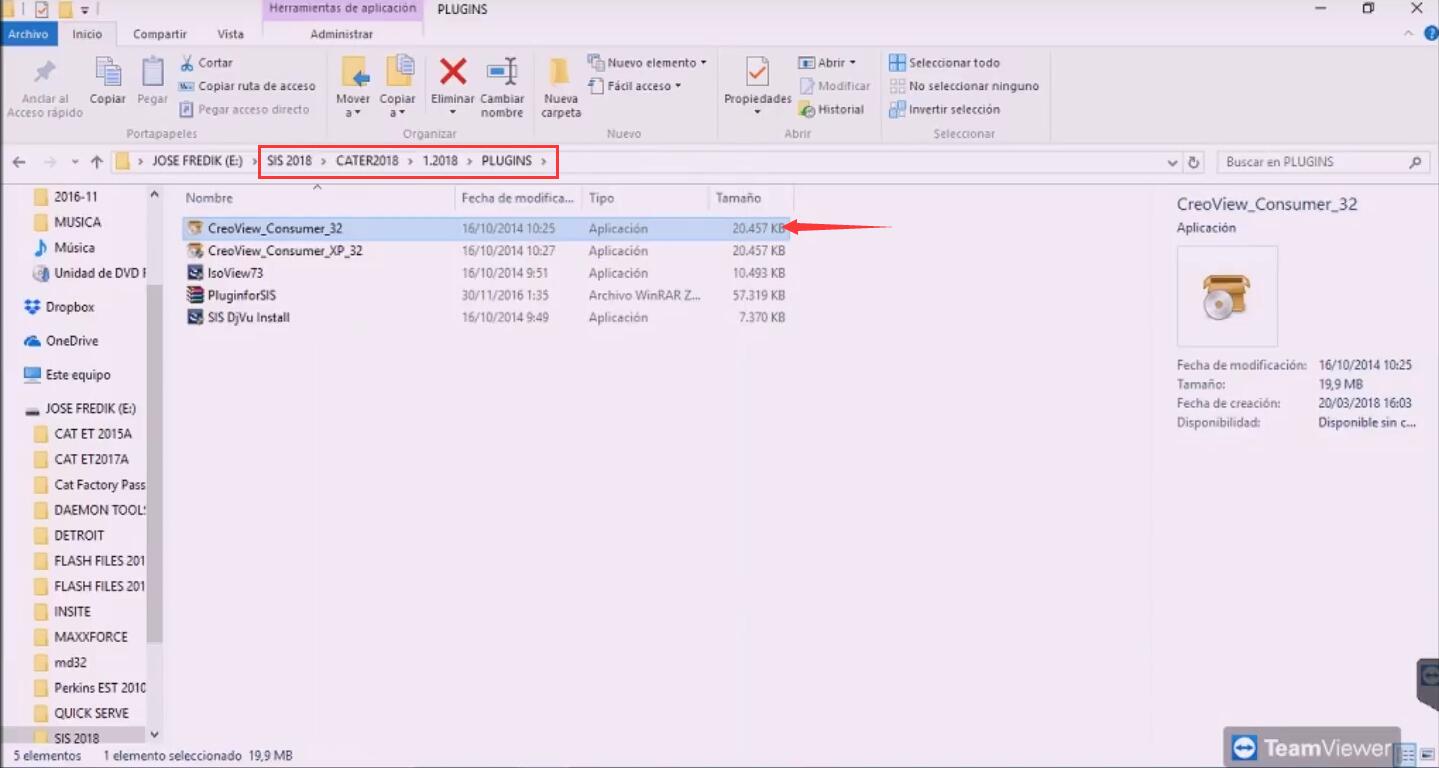Sort by the Fecha de modificación column
Screen dimensions: 1439x768
tap(518, 198)
